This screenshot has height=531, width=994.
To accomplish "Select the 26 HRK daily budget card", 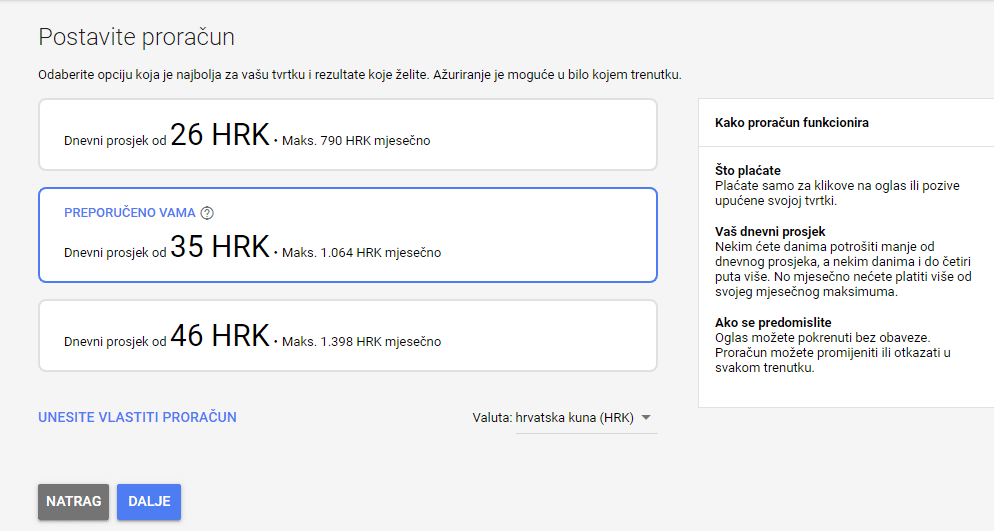I will (347, 135).
